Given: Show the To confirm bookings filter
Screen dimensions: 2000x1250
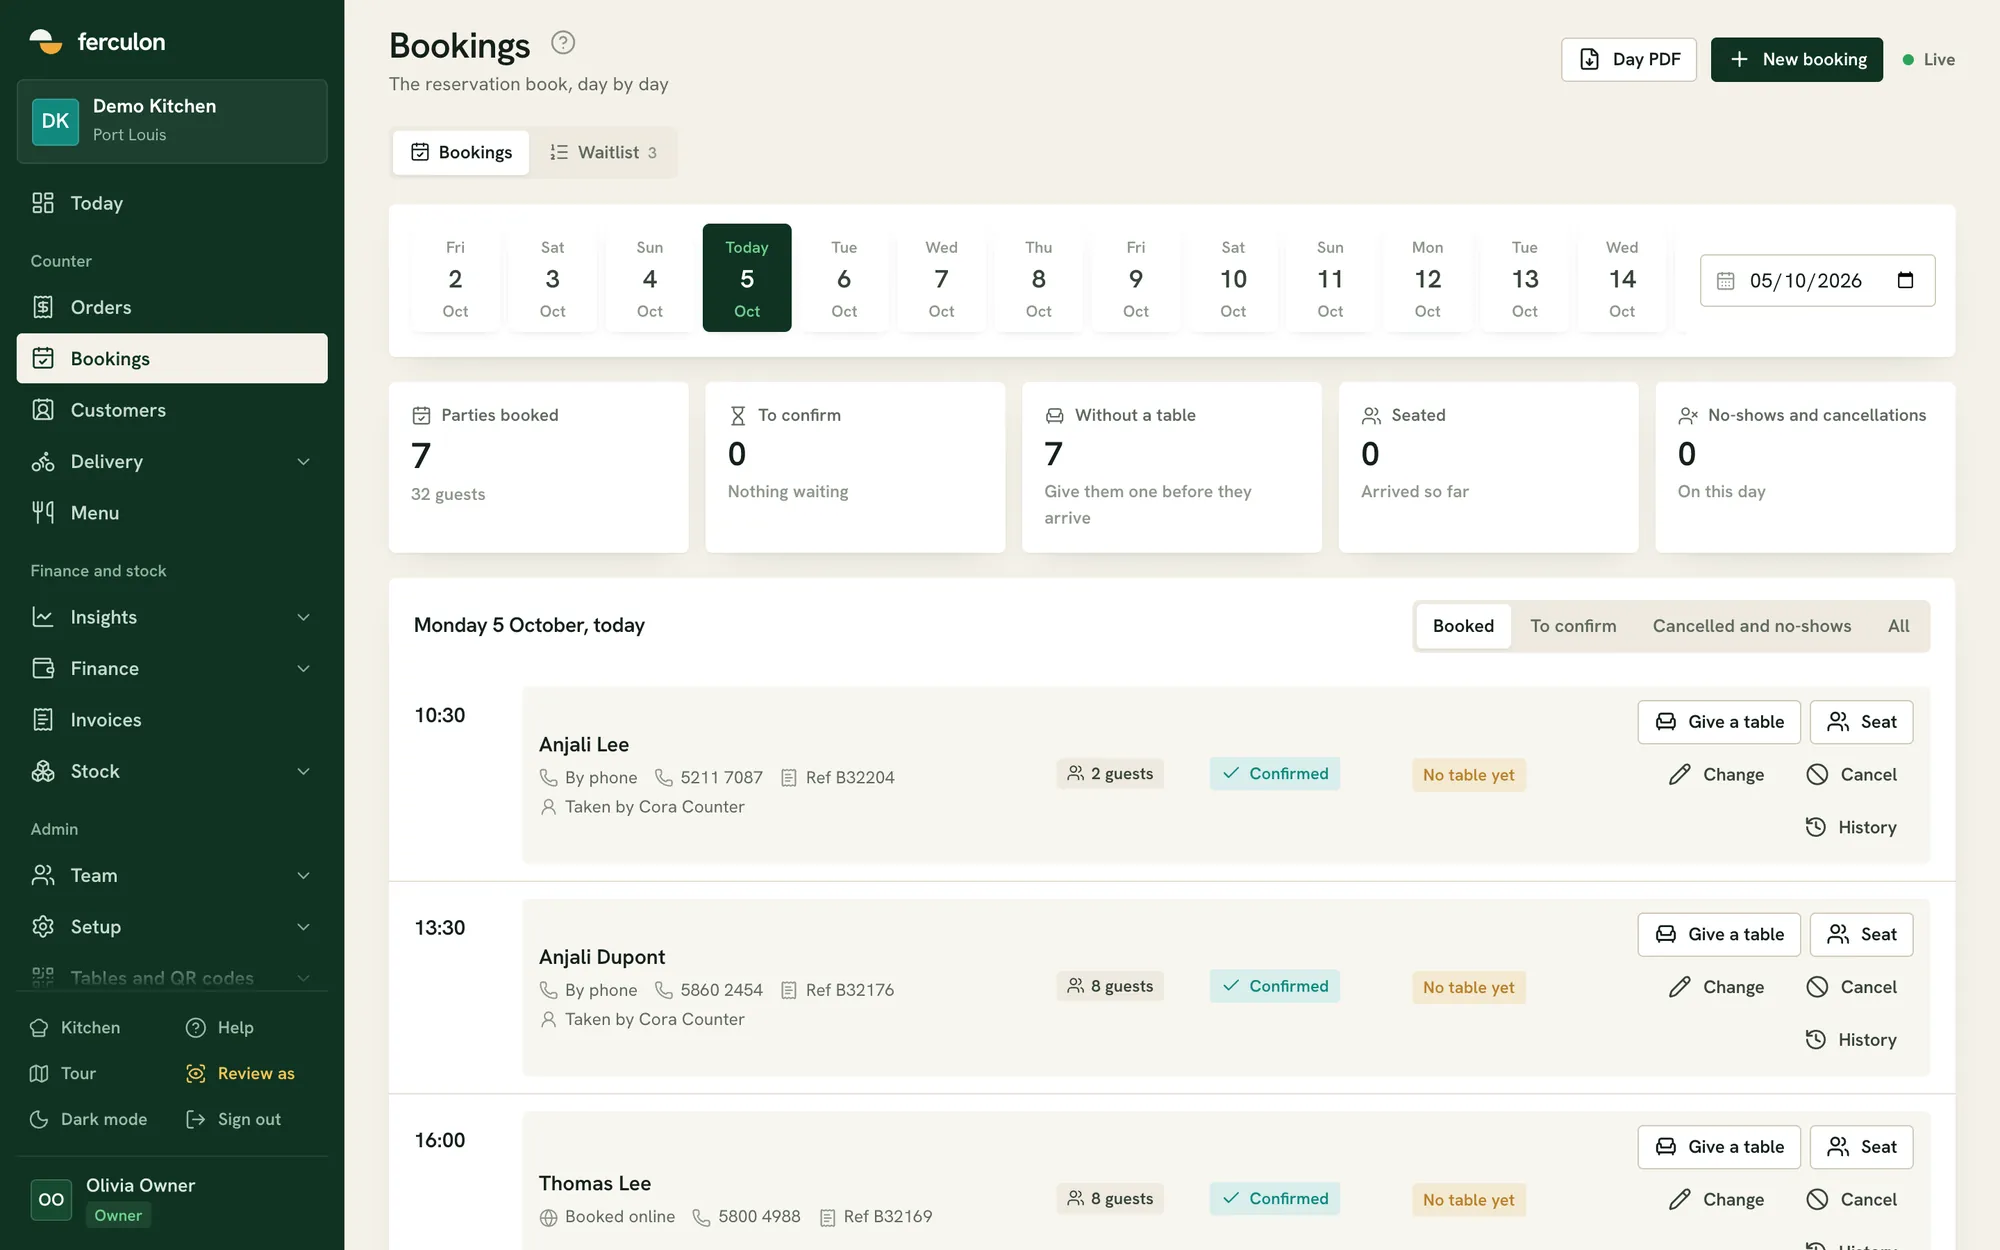Looking at the screenshot, I should (x=1573, y=626).
